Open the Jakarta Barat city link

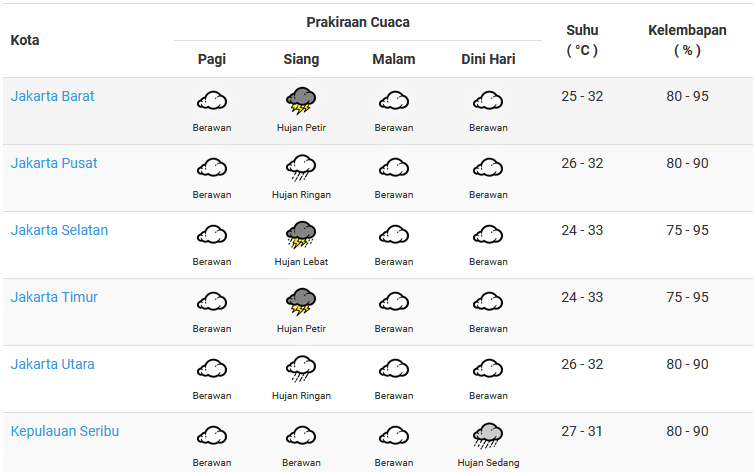(x=53, y=97)
